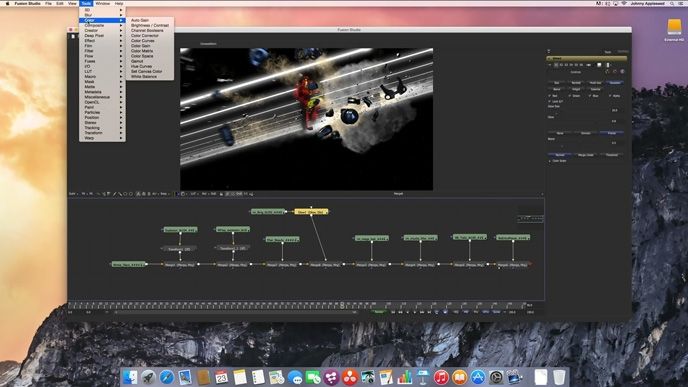688x387 pixels.
Task: Open the Window menu
Action: (103, 3)
